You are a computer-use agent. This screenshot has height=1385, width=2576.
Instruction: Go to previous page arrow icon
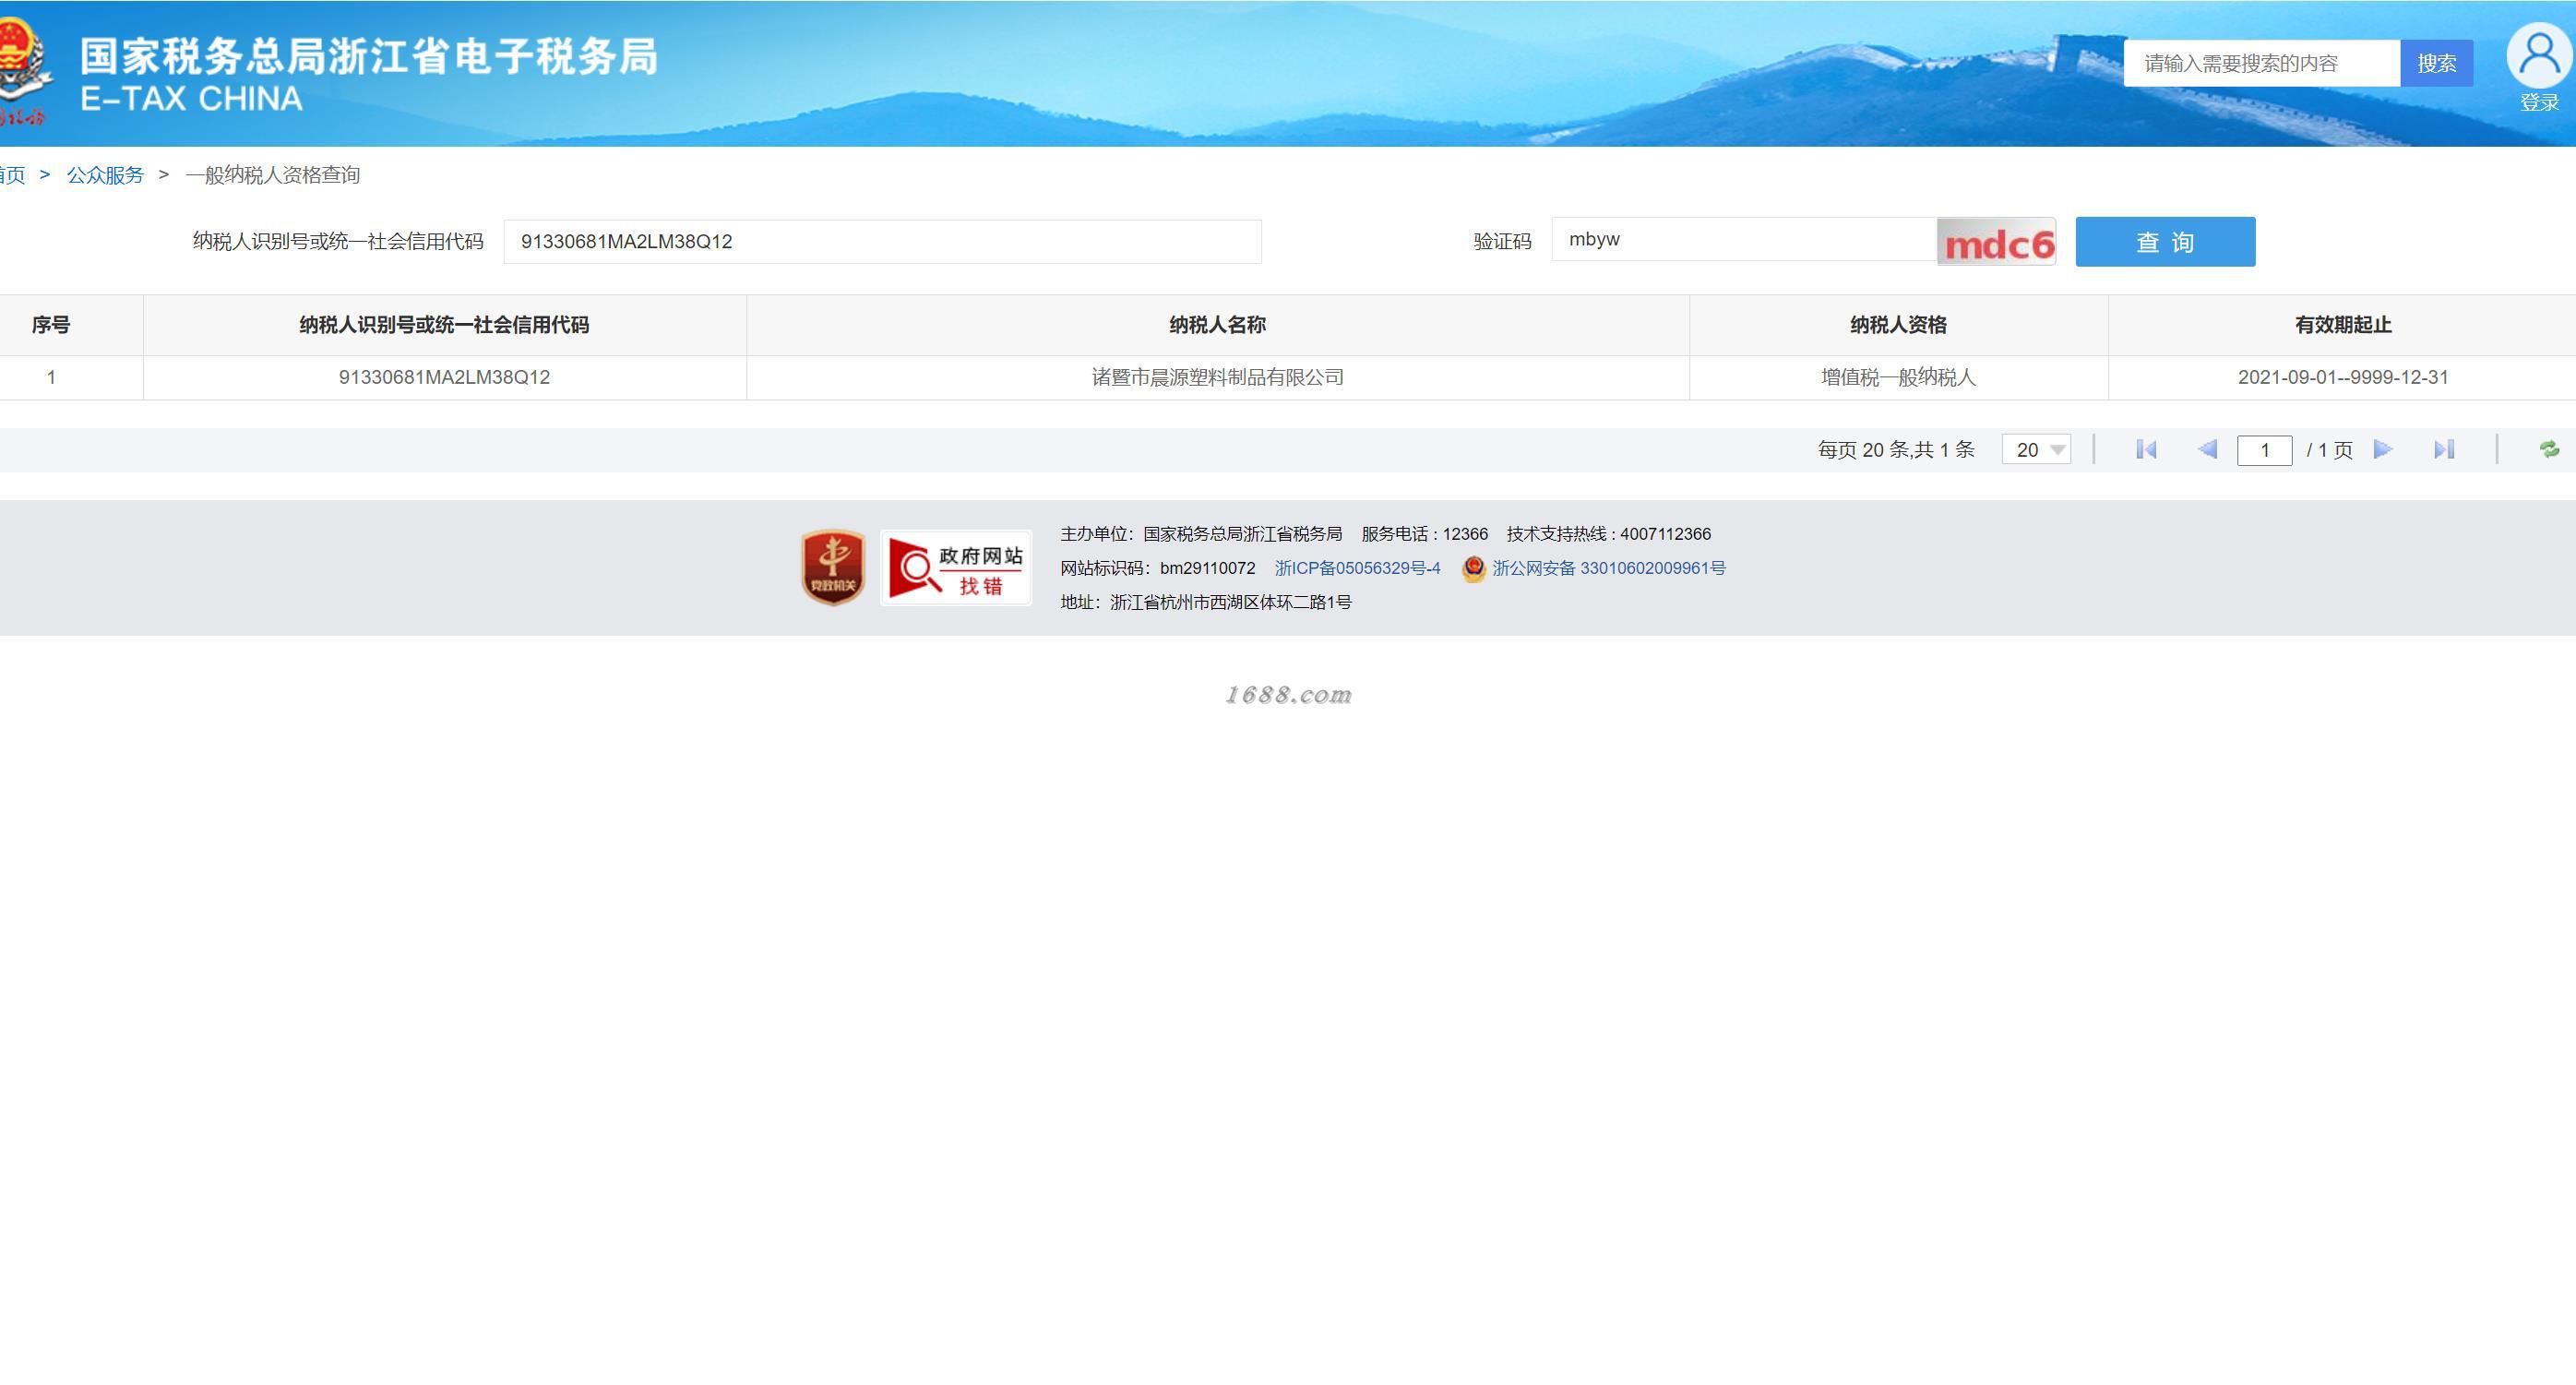(2207, 450)
